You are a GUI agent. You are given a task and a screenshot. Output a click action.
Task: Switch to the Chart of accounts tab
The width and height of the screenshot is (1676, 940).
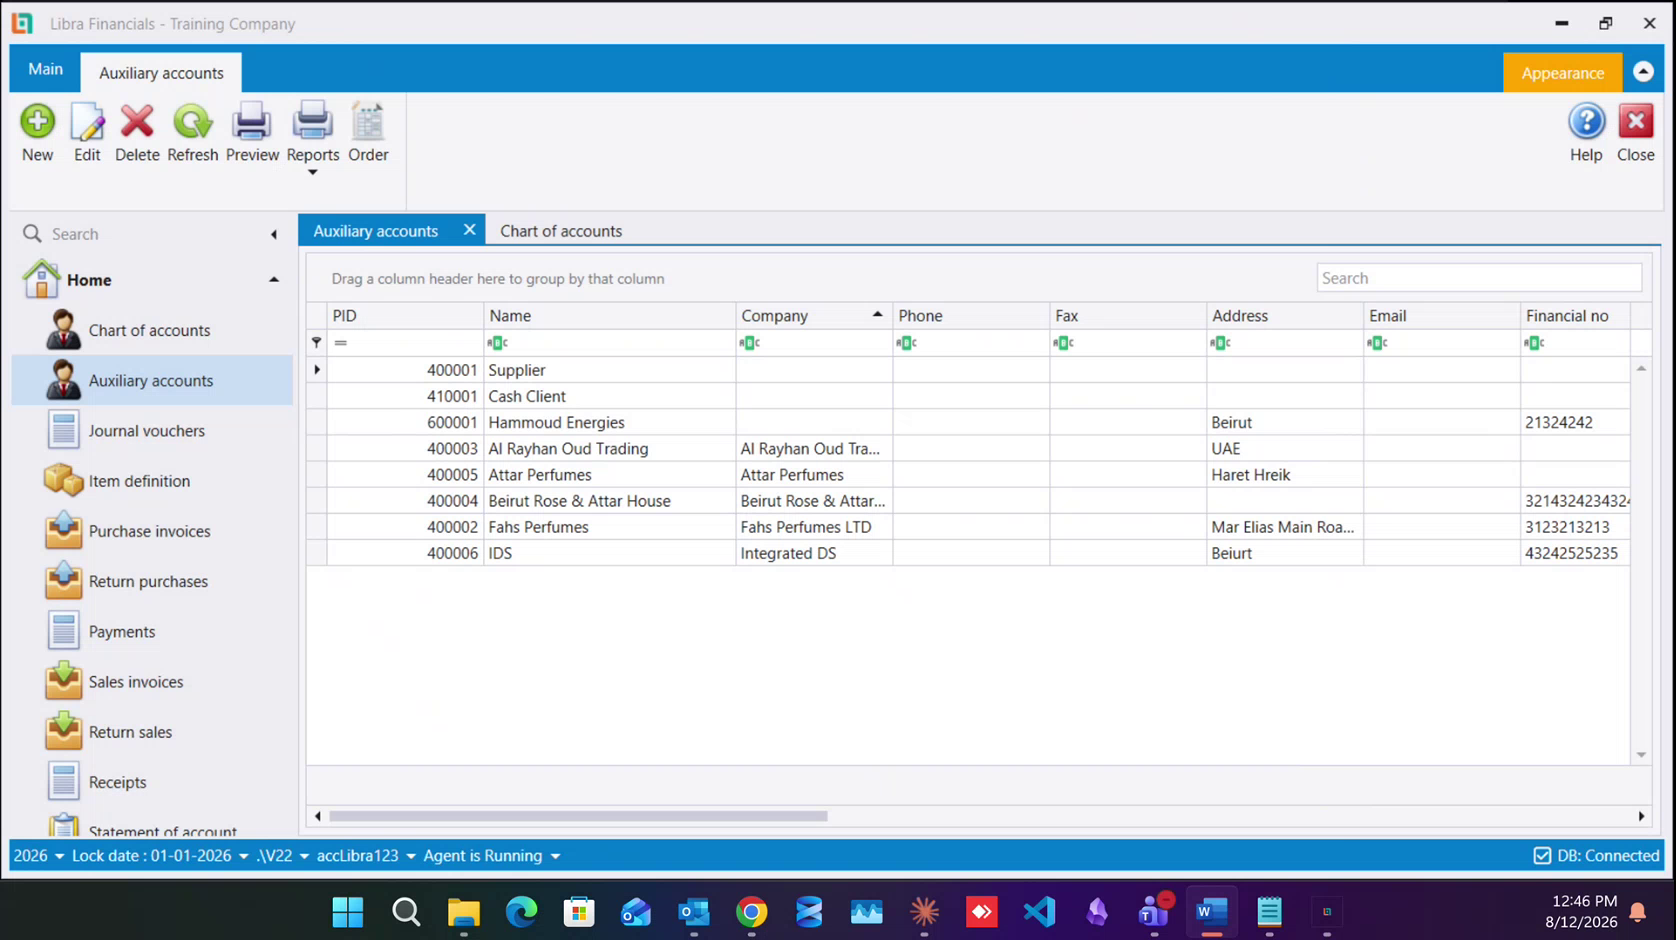[x=561, y=231]
